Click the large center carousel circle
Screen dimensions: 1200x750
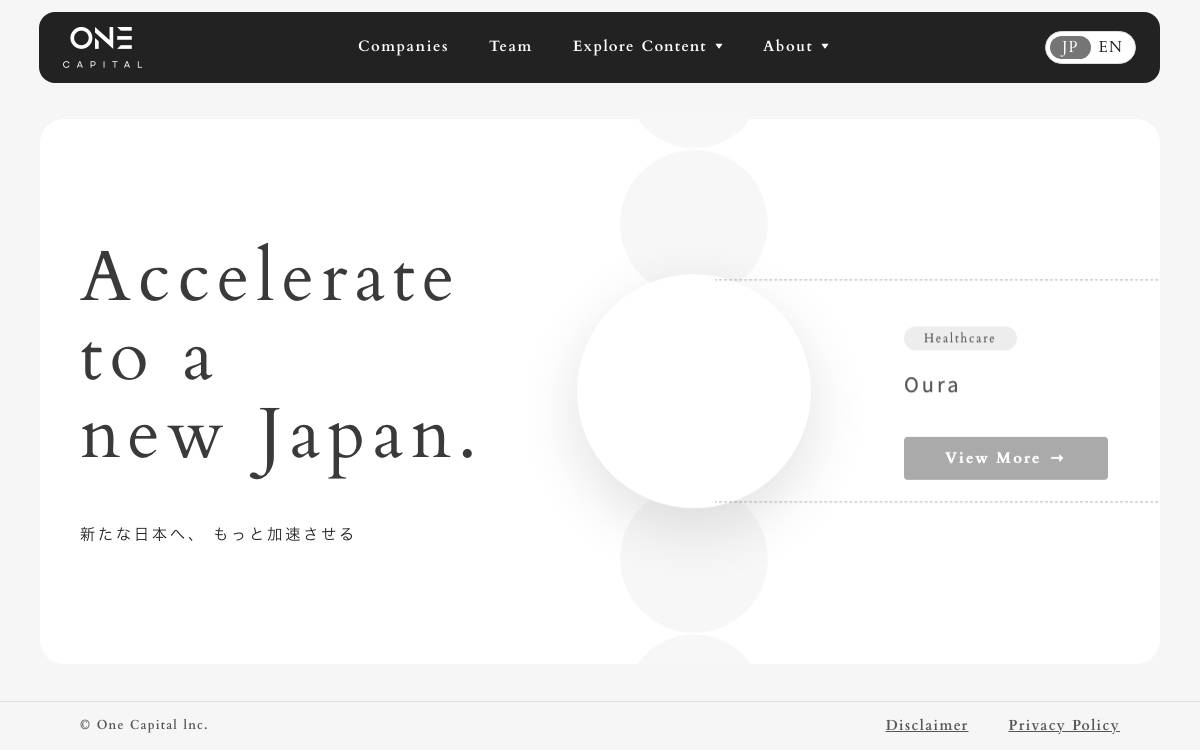click(694, 391)
